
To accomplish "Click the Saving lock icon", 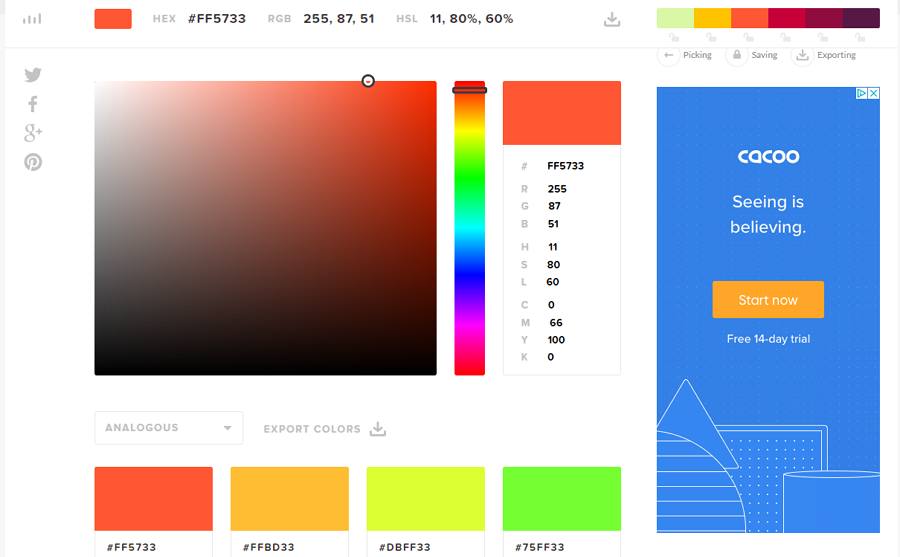I will point(736,55).
